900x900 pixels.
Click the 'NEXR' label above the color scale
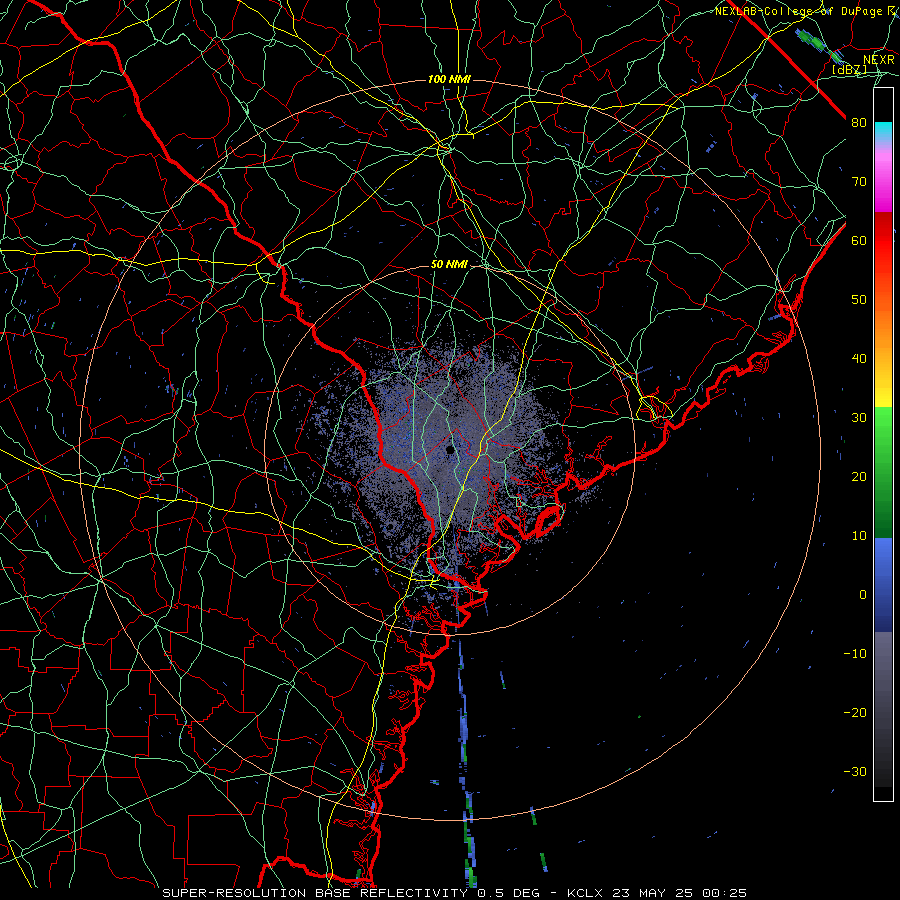click(879, 60)
